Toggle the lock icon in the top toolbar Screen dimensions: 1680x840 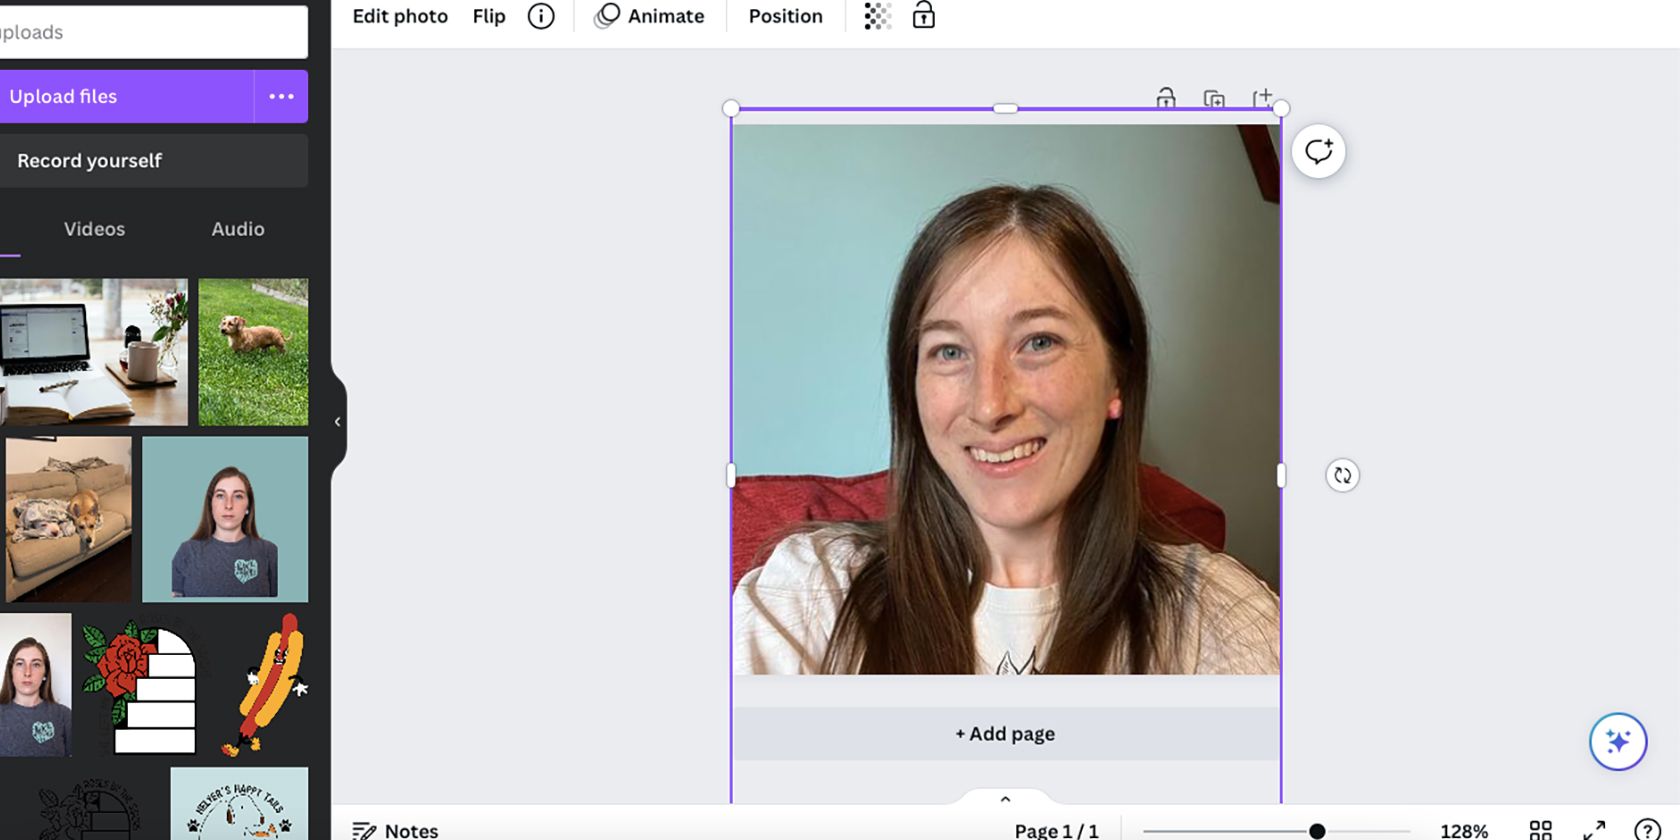[923, 16]
